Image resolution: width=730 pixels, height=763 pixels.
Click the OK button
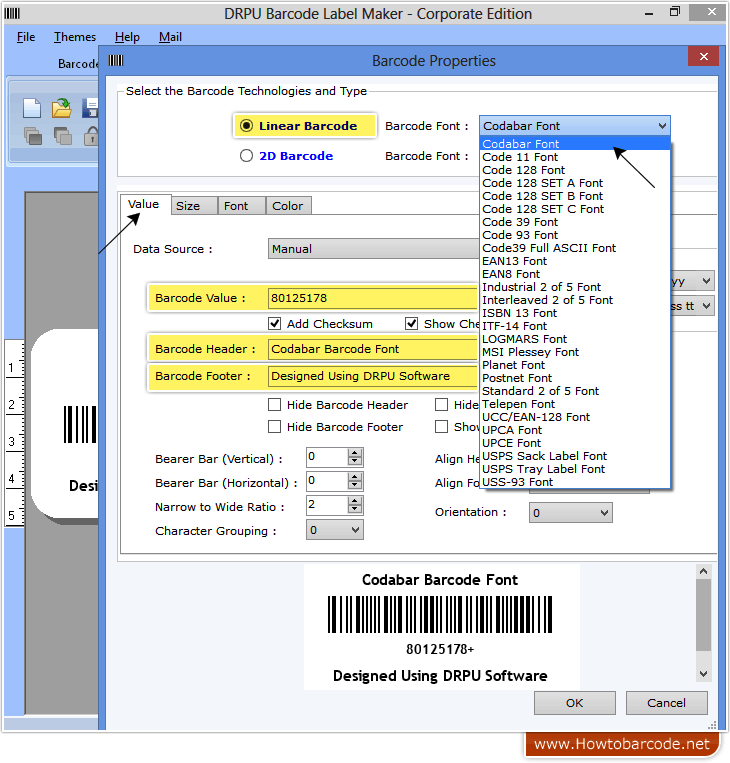(575, 703)
